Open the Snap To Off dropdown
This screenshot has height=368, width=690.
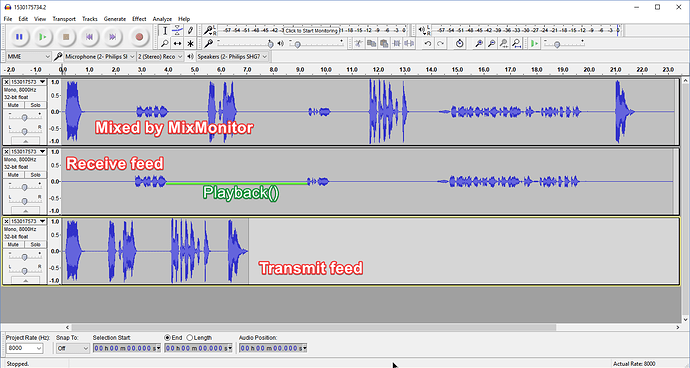73,348
